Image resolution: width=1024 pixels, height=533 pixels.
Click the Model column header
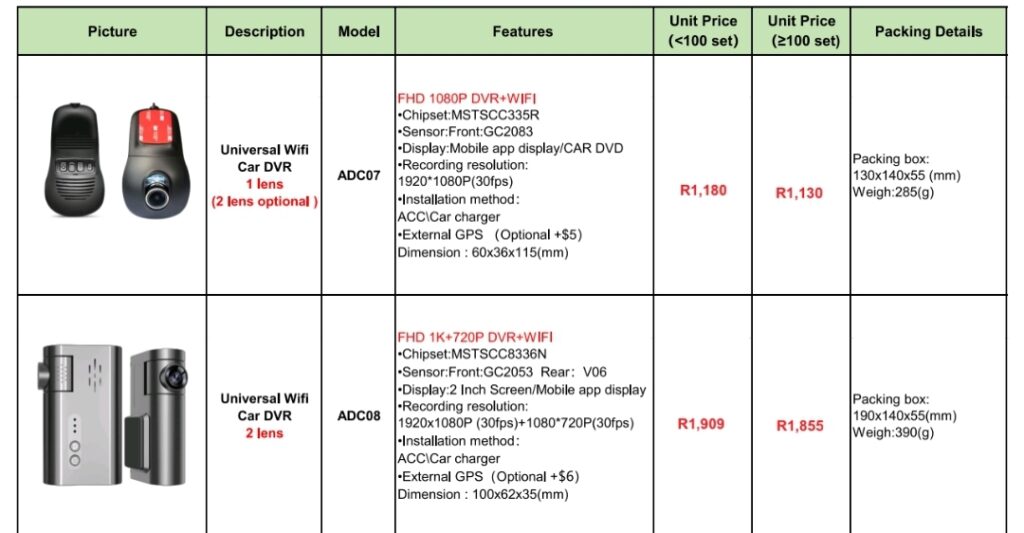(x=359, y=31)
